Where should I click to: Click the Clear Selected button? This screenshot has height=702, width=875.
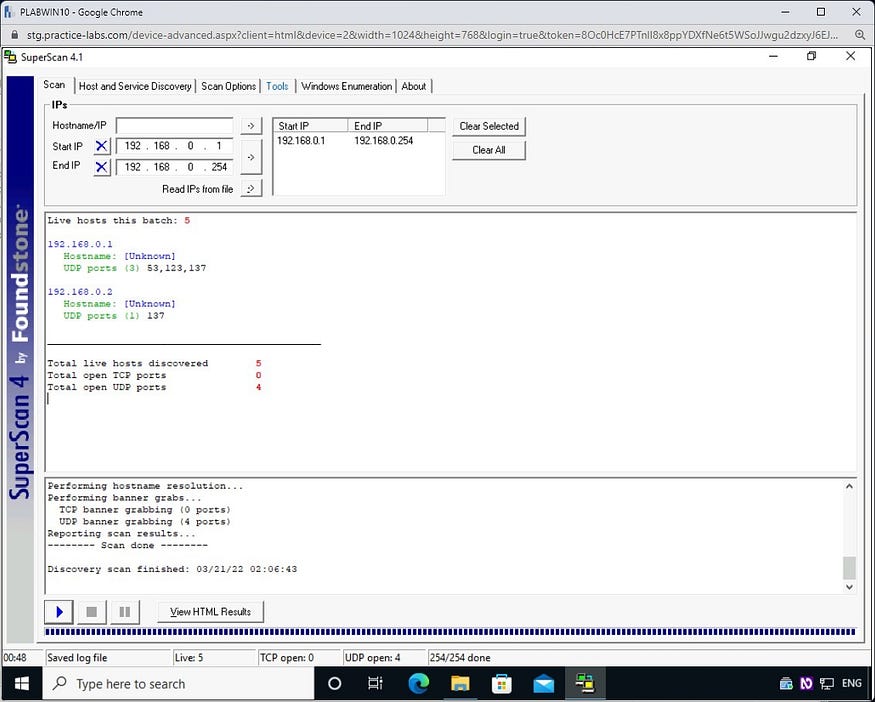[x=489, y=126]
